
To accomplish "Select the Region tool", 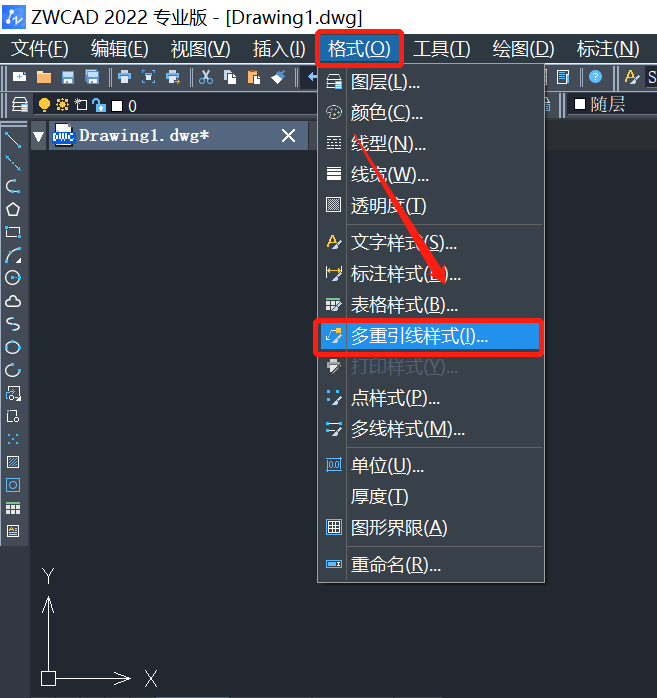I will [13, 485].
